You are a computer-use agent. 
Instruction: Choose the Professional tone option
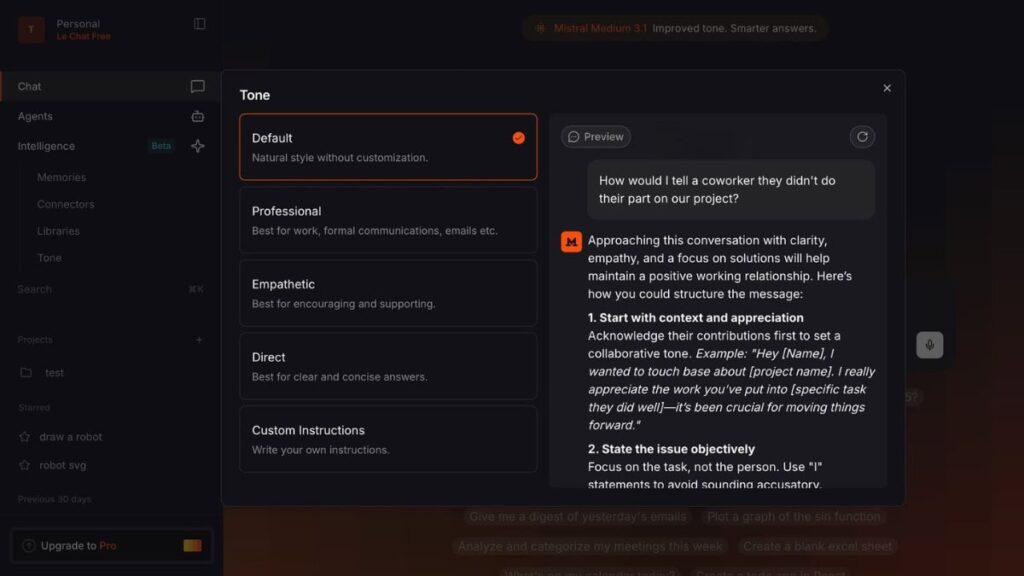click(x=388, y=220)
